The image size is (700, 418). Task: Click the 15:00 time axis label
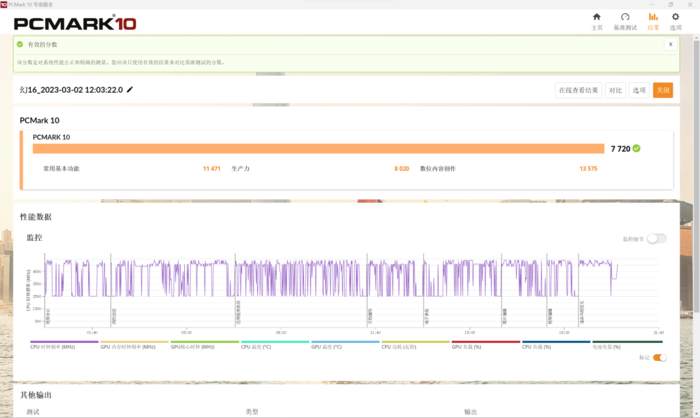tap(470, 333)
